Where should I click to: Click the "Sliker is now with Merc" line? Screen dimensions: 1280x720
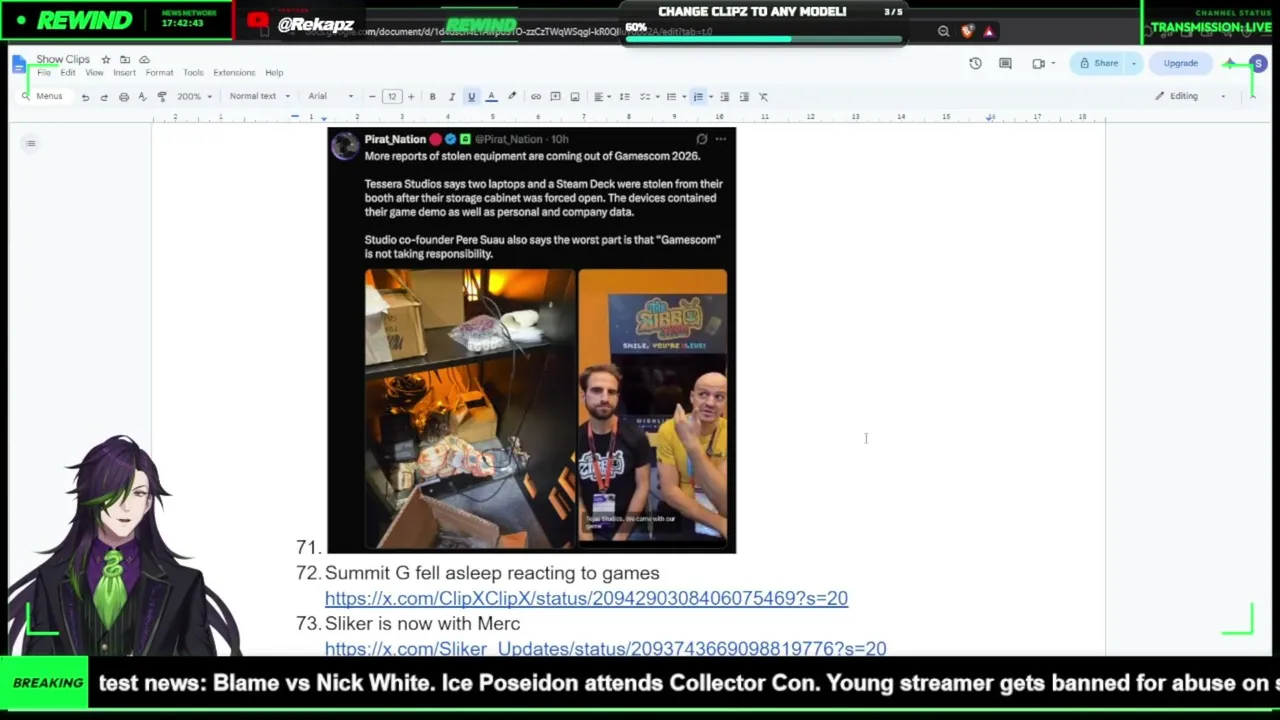pos(422,623)
